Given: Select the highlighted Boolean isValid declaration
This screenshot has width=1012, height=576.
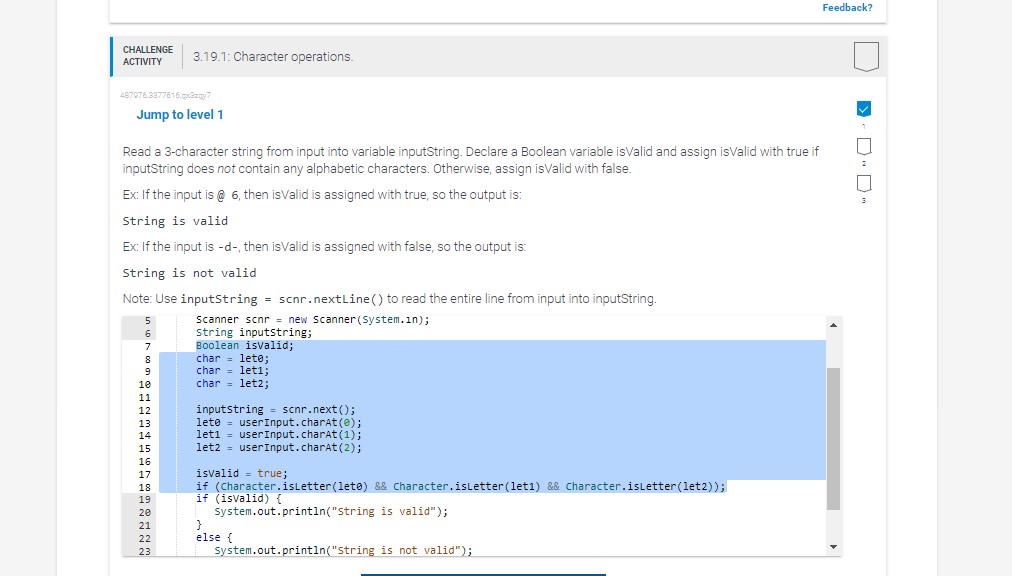Looking at the screenshot, I should [x=237, y=345].
